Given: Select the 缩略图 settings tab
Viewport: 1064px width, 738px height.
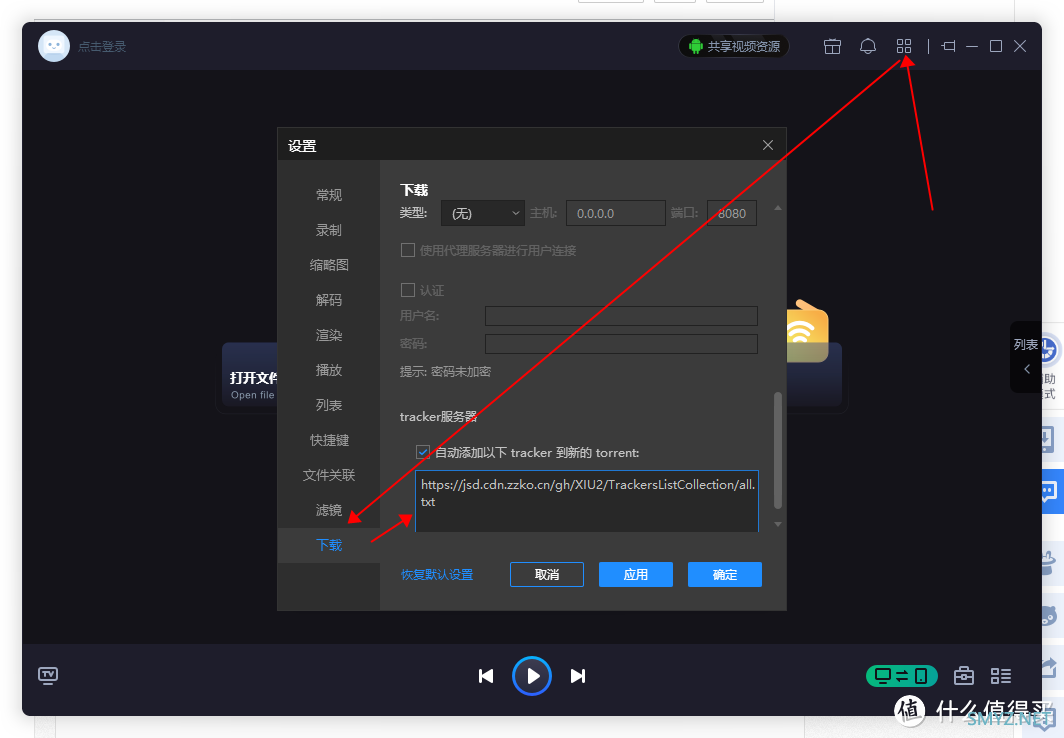Looking at the screenshot, I should (328, 265).
